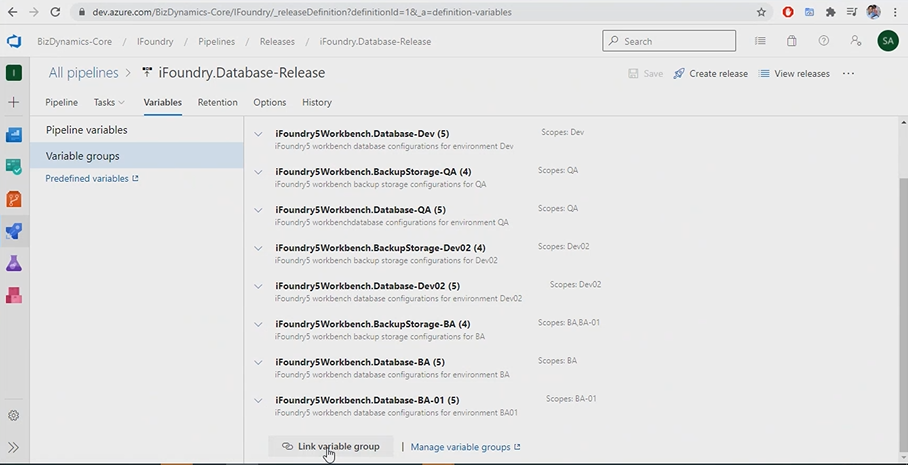Open the Artifacts icon in sidebar
The image size is (908, 465).
pyautogui.click(x=14, y=296)
